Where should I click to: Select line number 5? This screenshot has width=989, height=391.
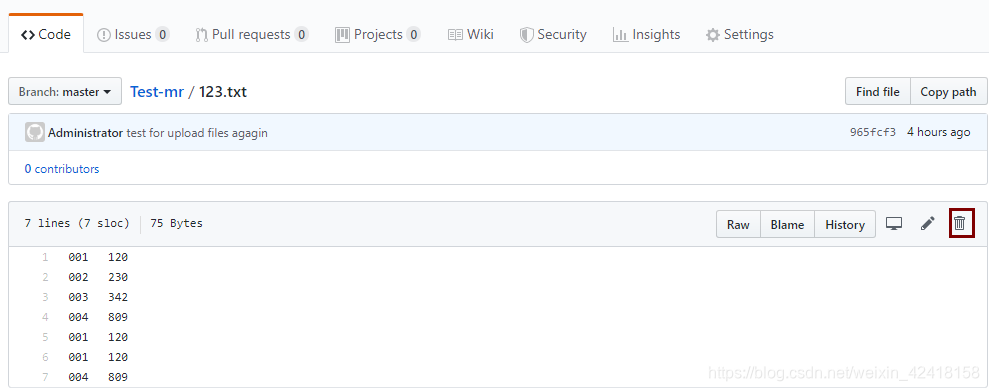45,337
